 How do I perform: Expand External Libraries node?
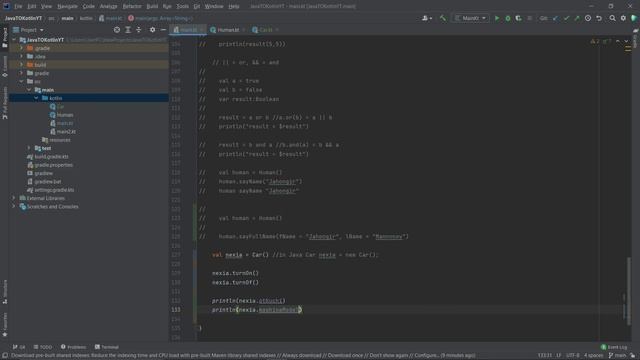(x=14, y=198)
